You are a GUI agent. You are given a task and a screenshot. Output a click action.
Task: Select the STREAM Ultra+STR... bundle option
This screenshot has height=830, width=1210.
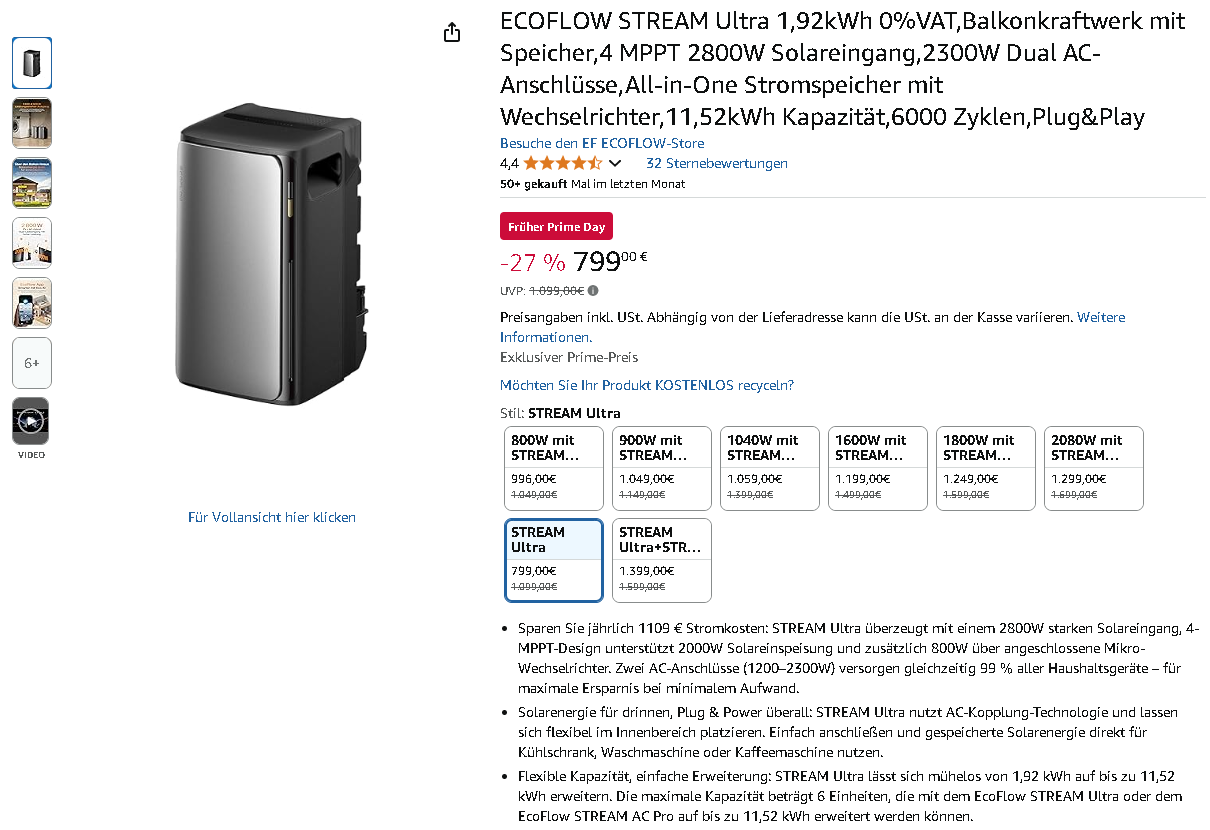pos(662,560)
